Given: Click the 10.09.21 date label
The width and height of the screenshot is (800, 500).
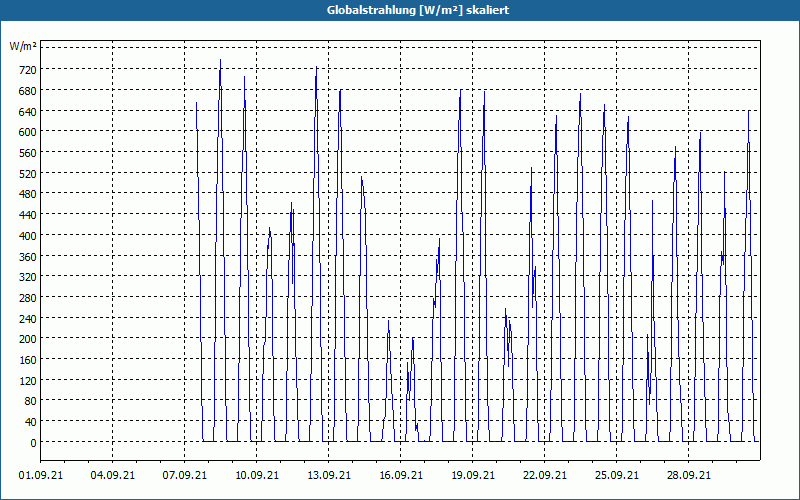Looking at the screenshot, I should coord(257,476).
